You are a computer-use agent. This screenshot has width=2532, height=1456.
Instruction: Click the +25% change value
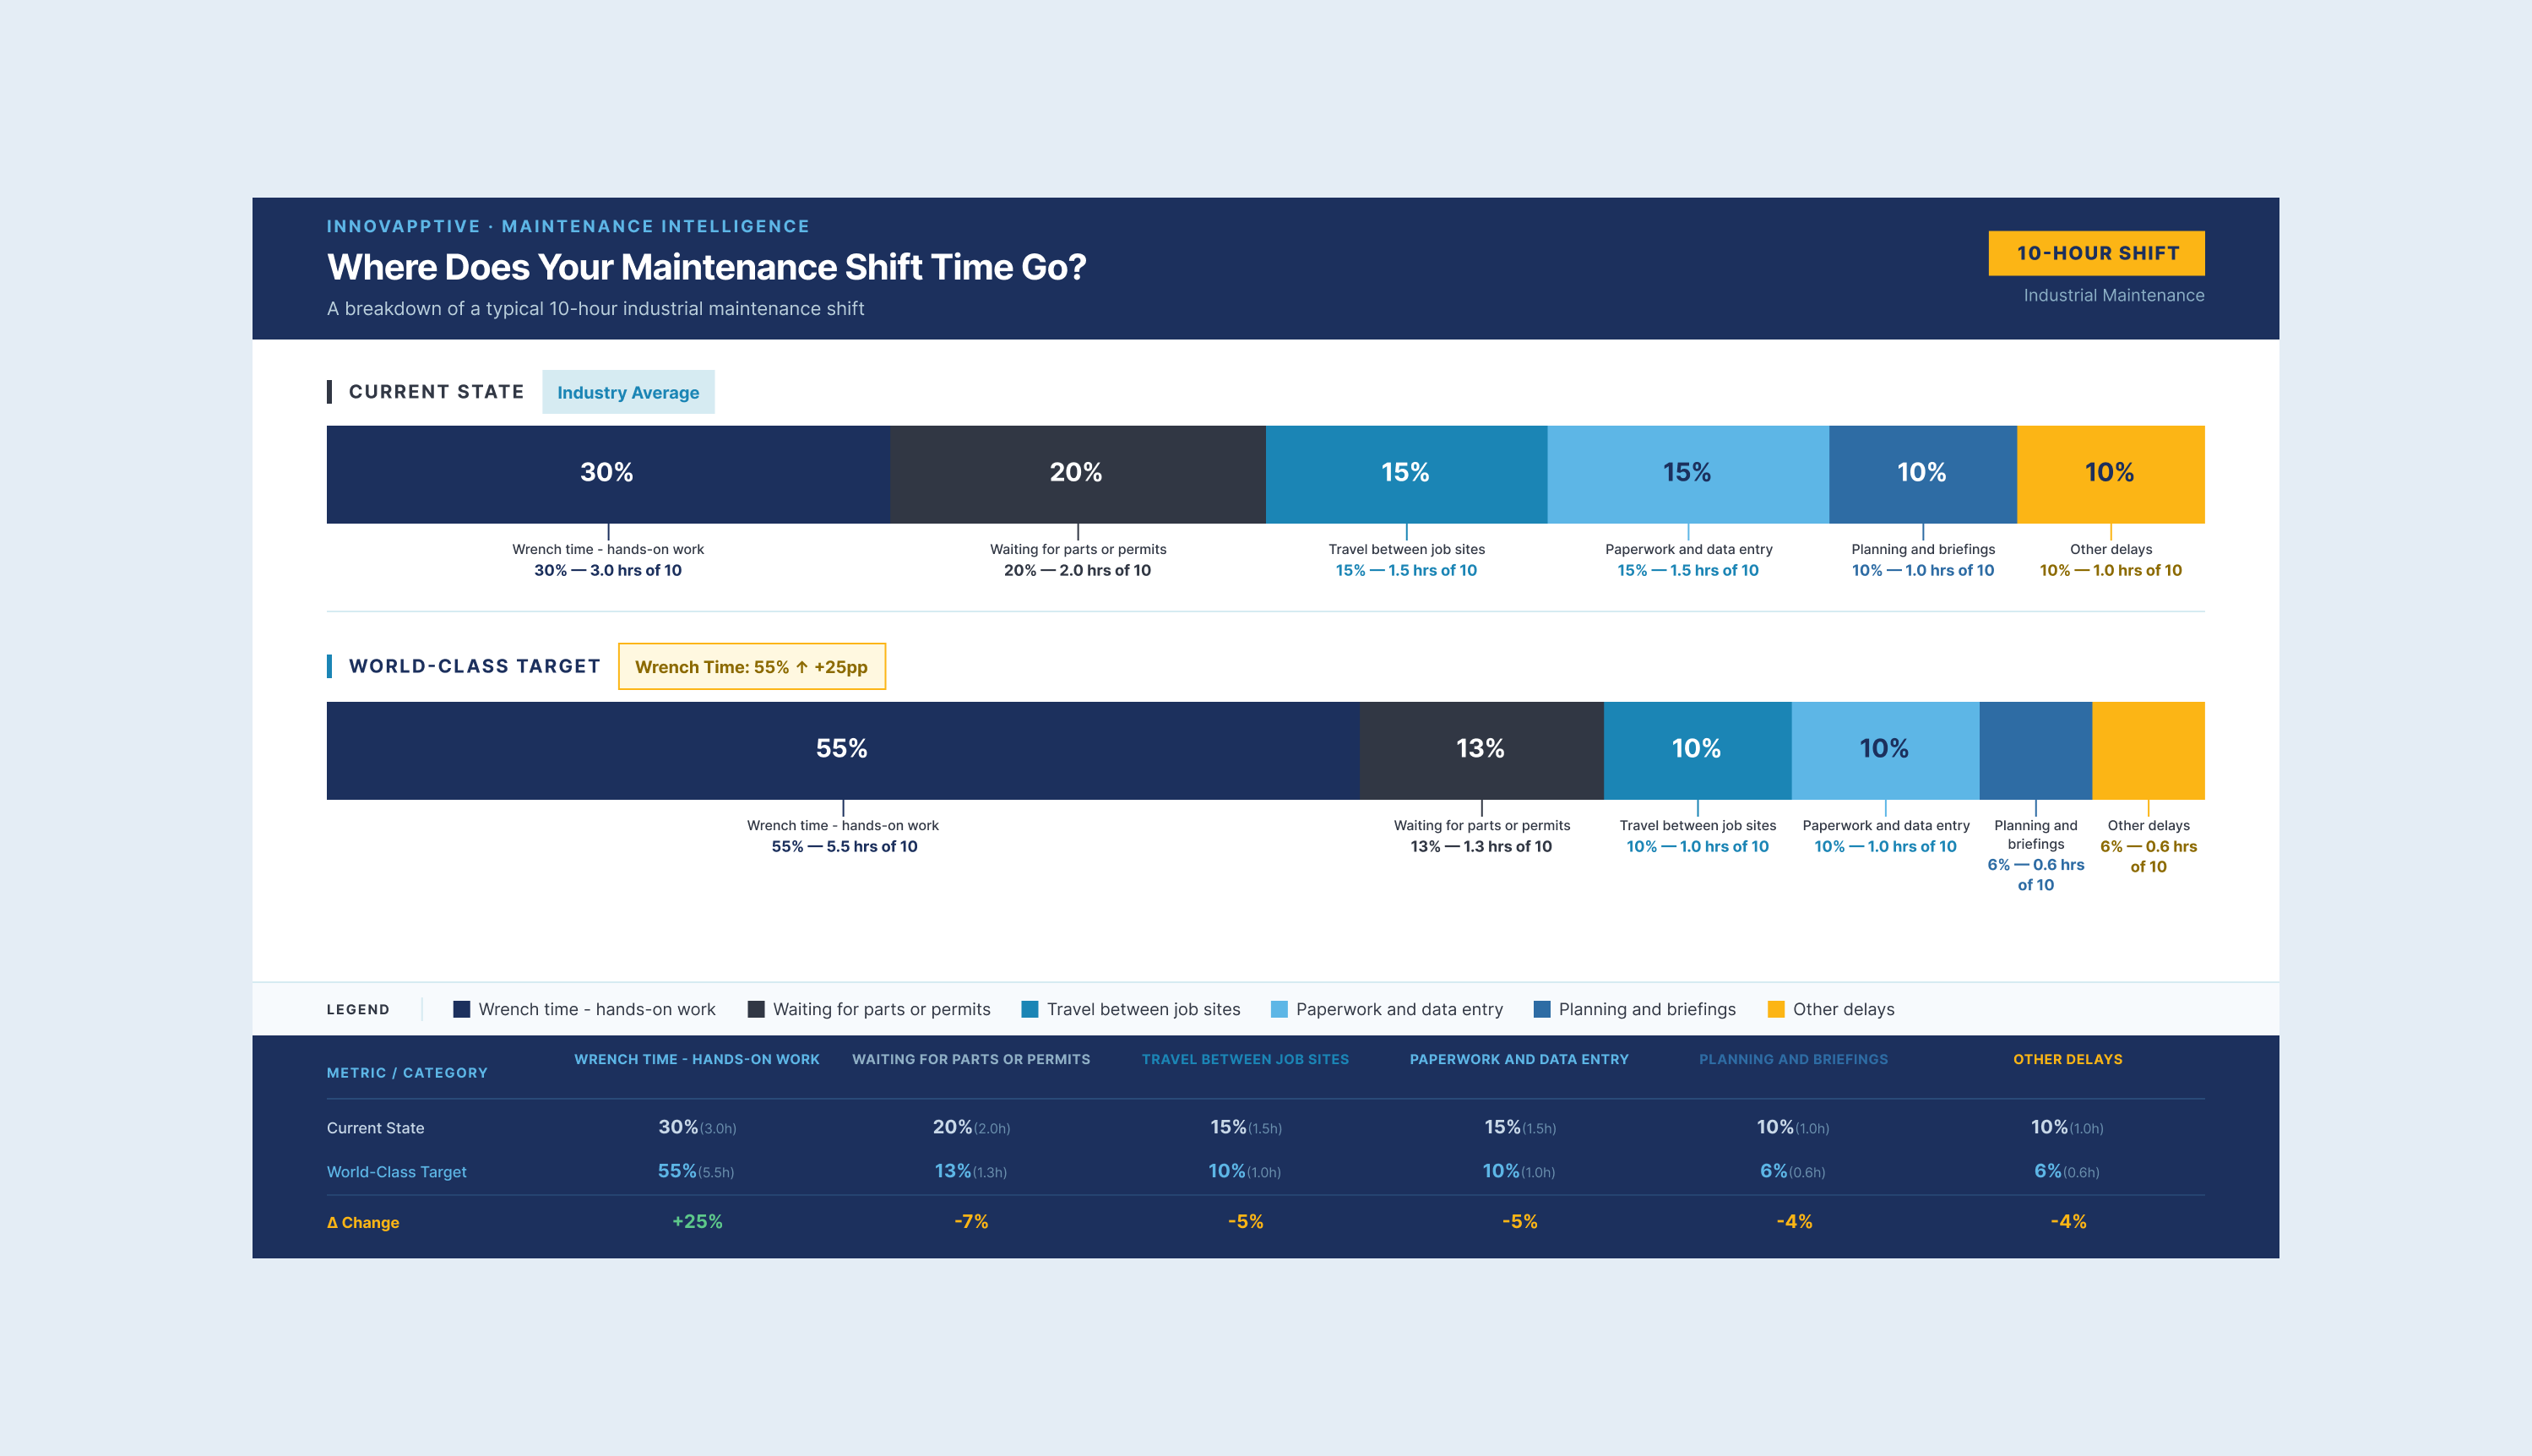[697, 1221]
